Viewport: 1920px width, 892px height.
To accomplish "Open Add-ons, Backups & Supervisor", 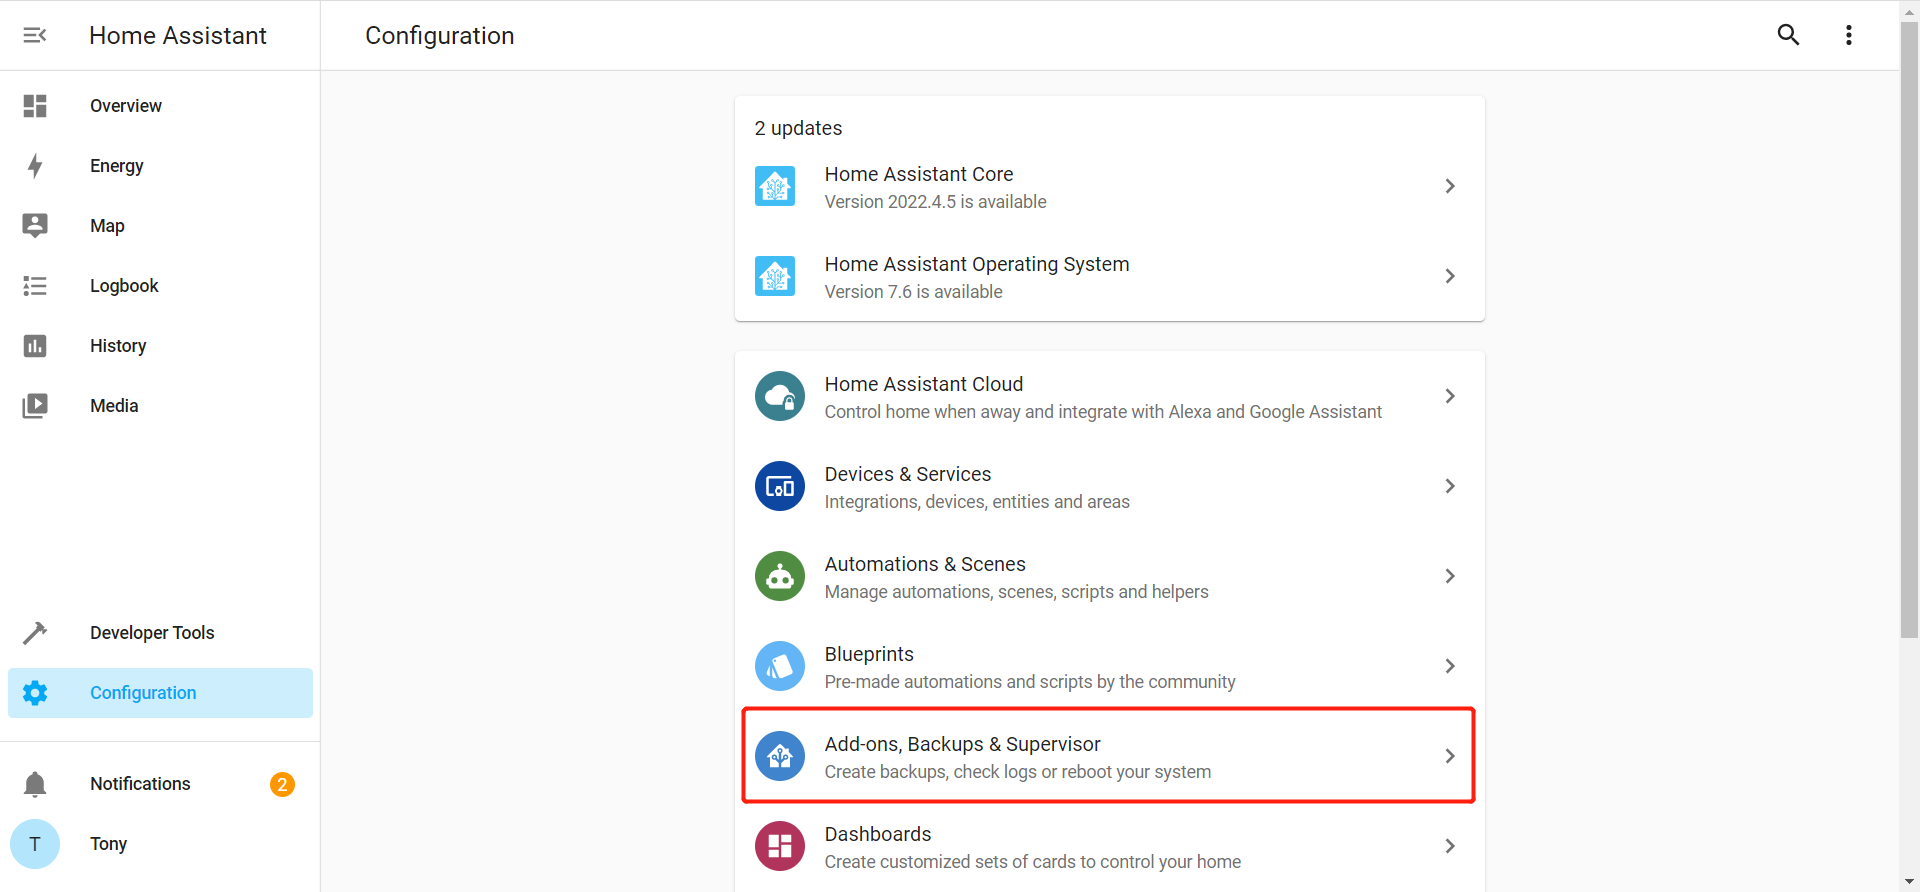I will tap(1110, 756).
